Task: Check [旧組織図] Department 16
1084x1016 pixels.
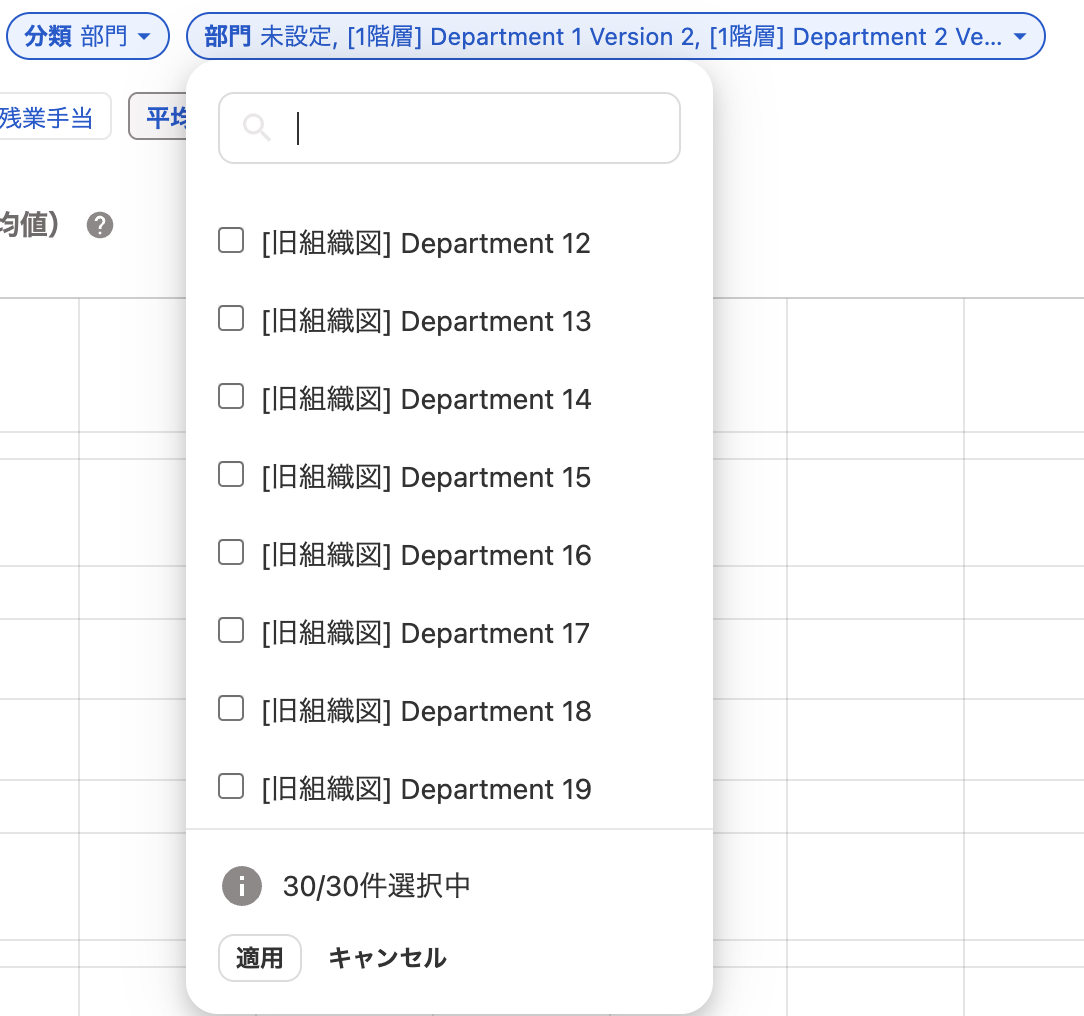Action: point(231,553)
